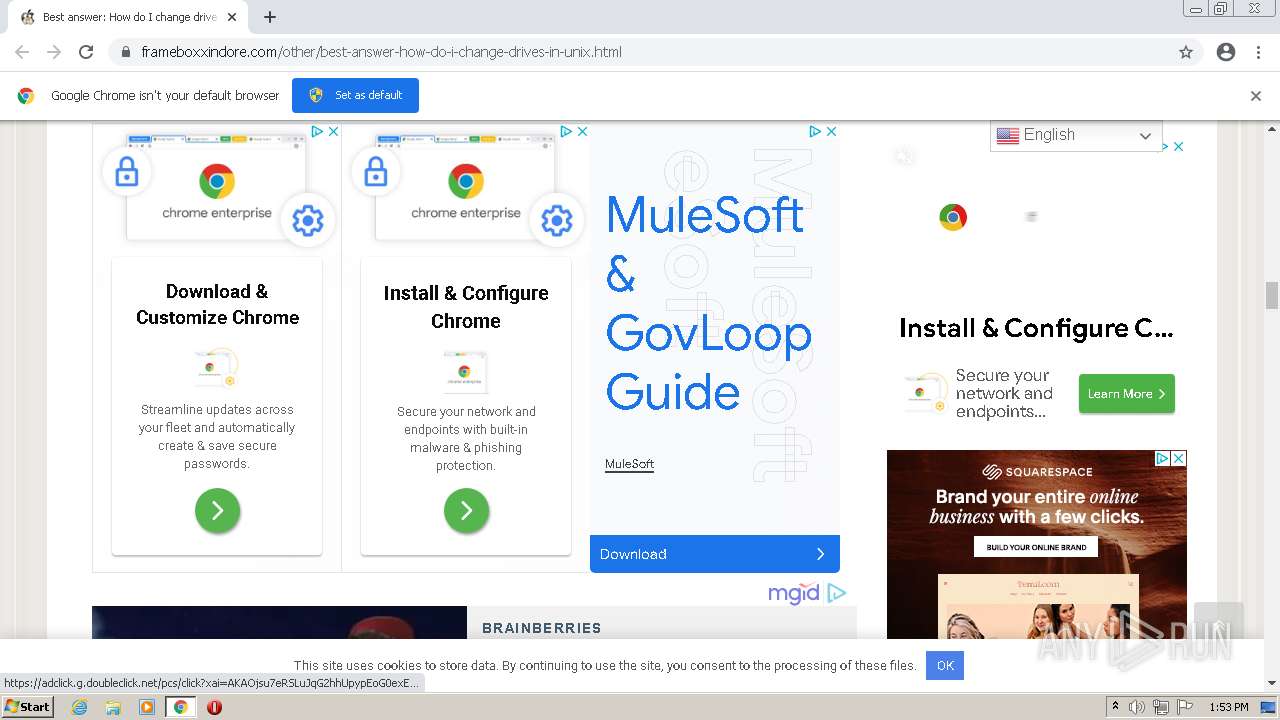
Task: Click AdChoices icon on Squarespace ad
Action: click(1163, 458)
